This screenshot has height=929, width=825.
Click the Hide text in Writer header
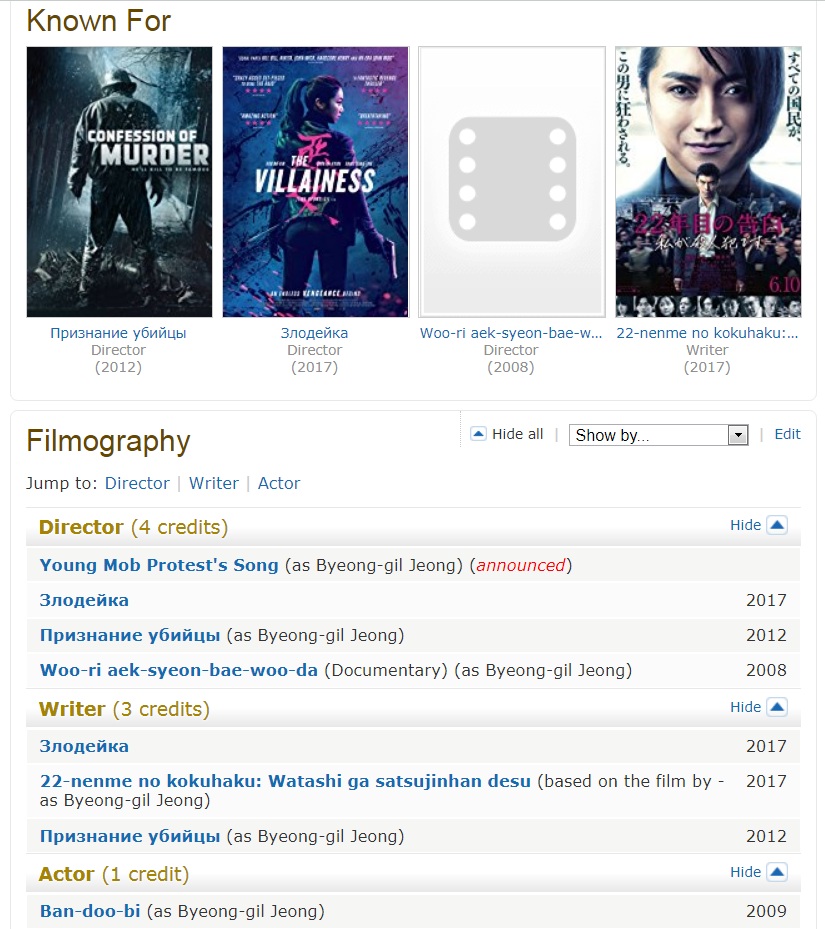point(745,707)
